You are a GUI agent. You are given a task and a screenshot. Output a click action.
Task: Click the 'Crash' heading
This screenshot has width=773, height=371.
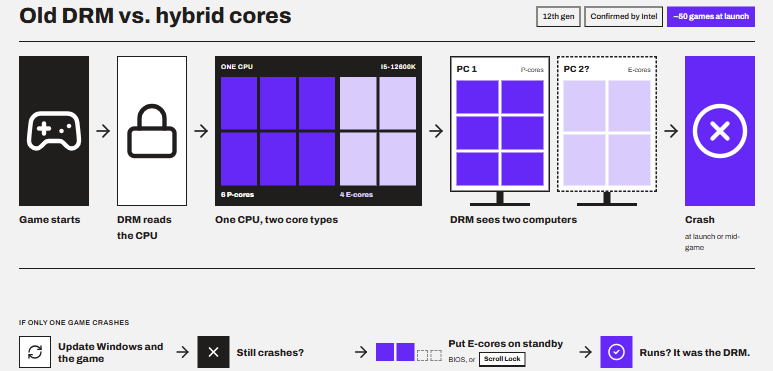tap(700, 220)
